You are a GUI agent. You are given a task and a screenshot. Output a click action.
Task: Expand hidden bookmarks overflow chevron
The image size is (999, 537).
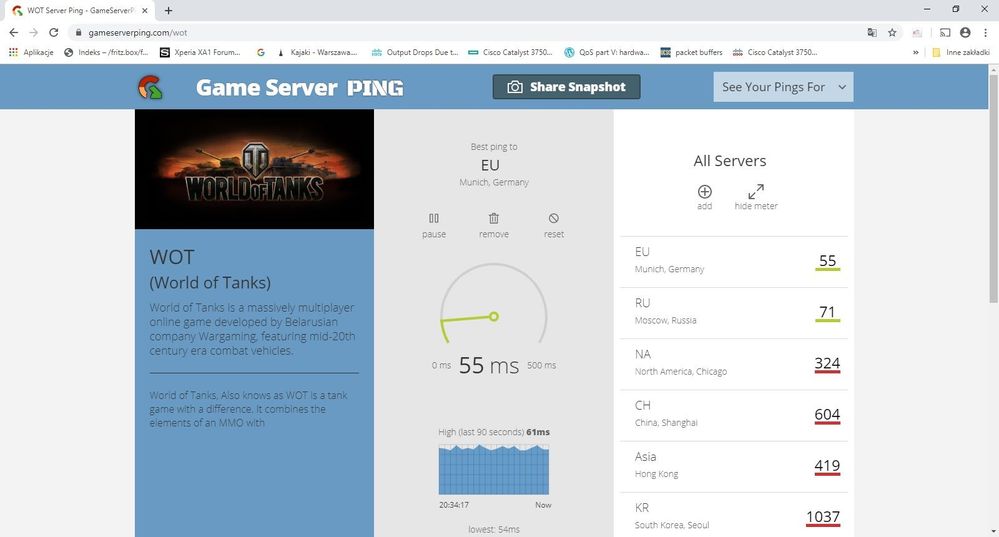916,52
